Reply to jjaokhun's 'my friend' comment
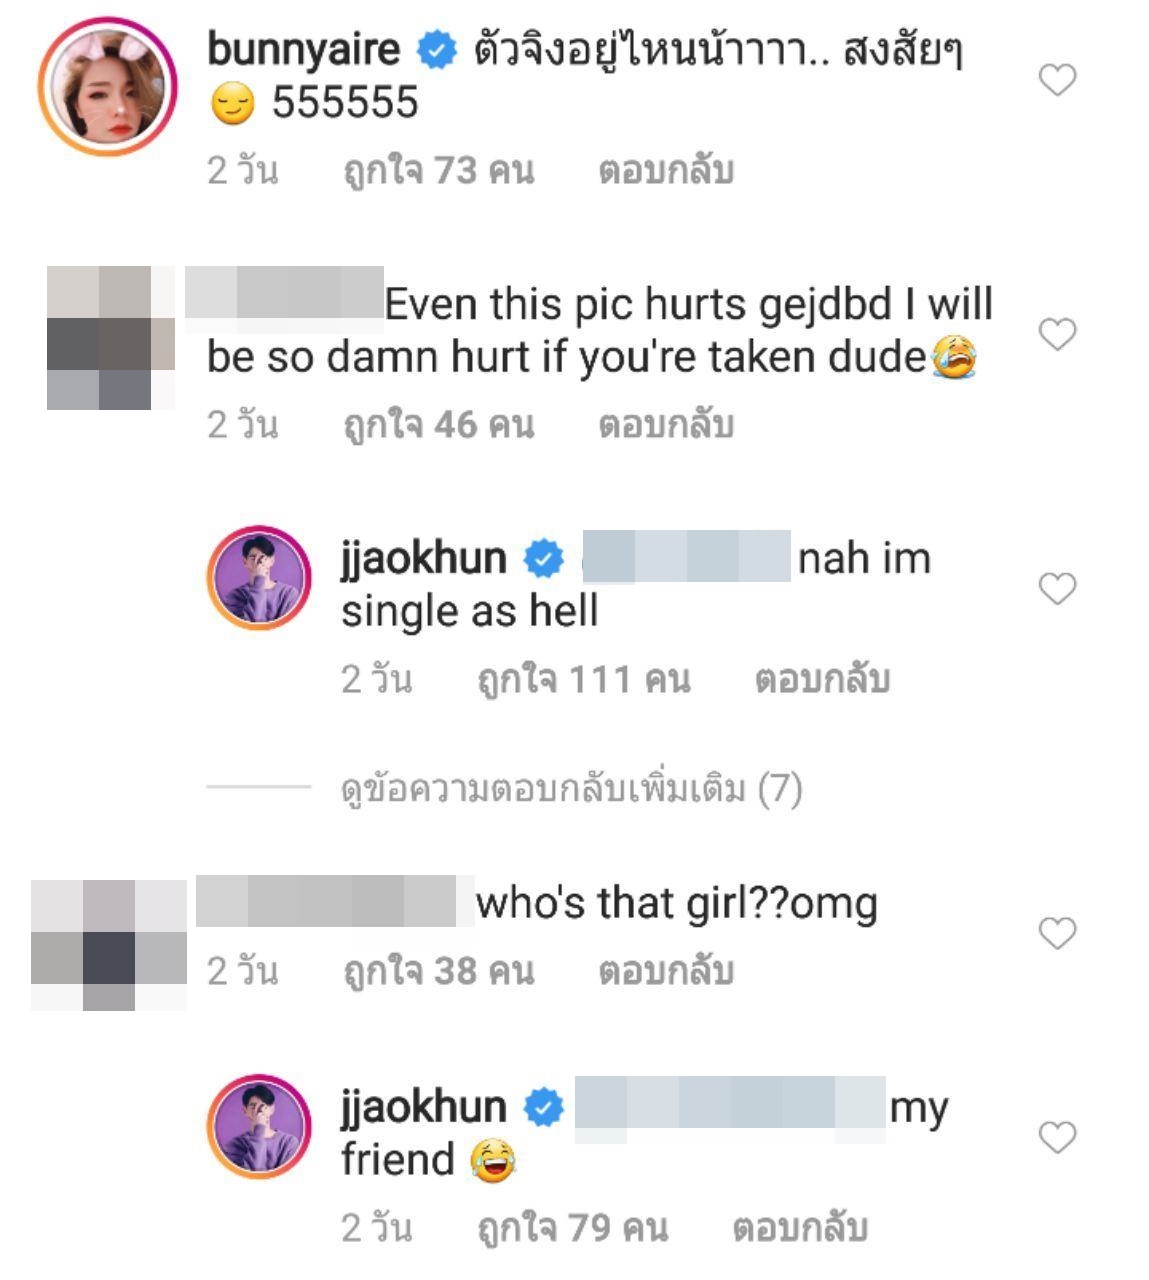 coord(800,1227)
